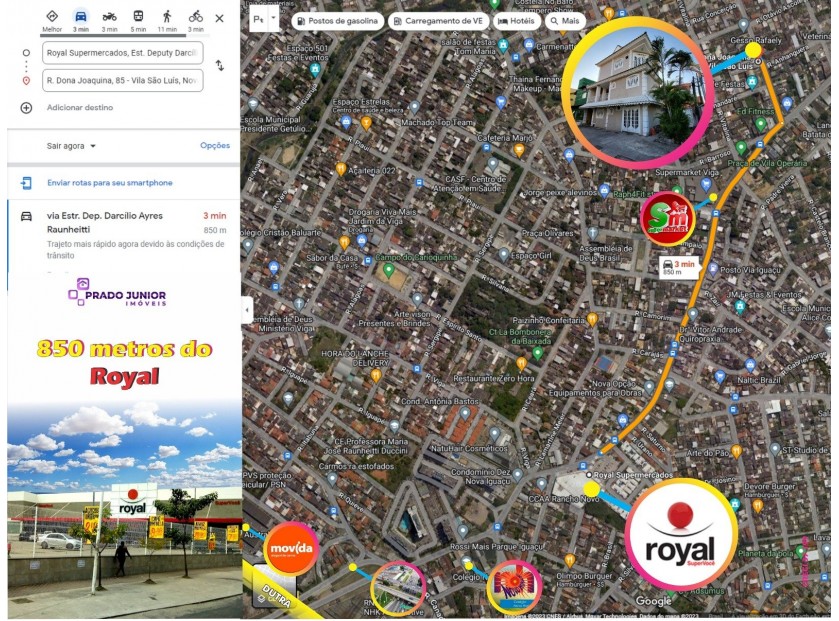Click the Pt icon at map top-left
Image resolution: width=839 pixels, height=621 pixels.
pyautogui.click(x=258, y=19)
